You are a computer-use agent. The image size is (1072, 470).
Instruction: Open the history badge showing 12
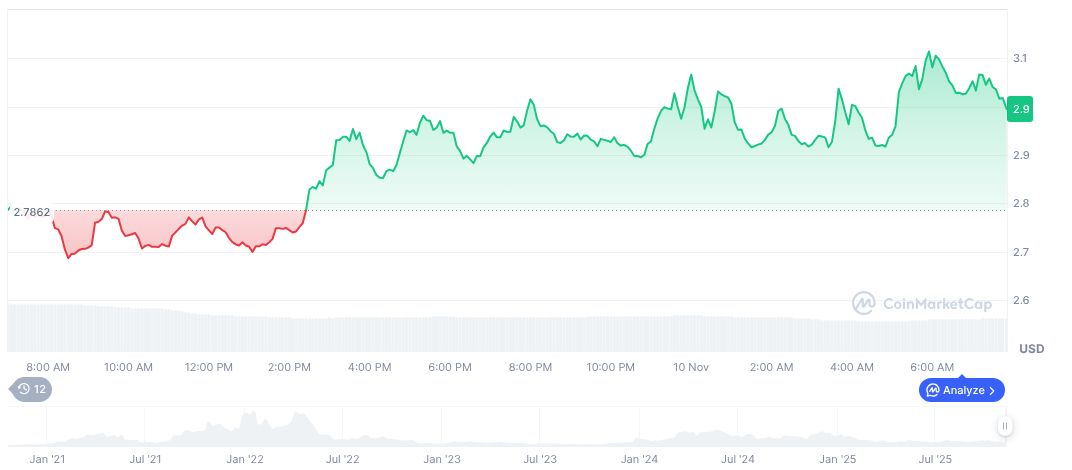(31, 389)
